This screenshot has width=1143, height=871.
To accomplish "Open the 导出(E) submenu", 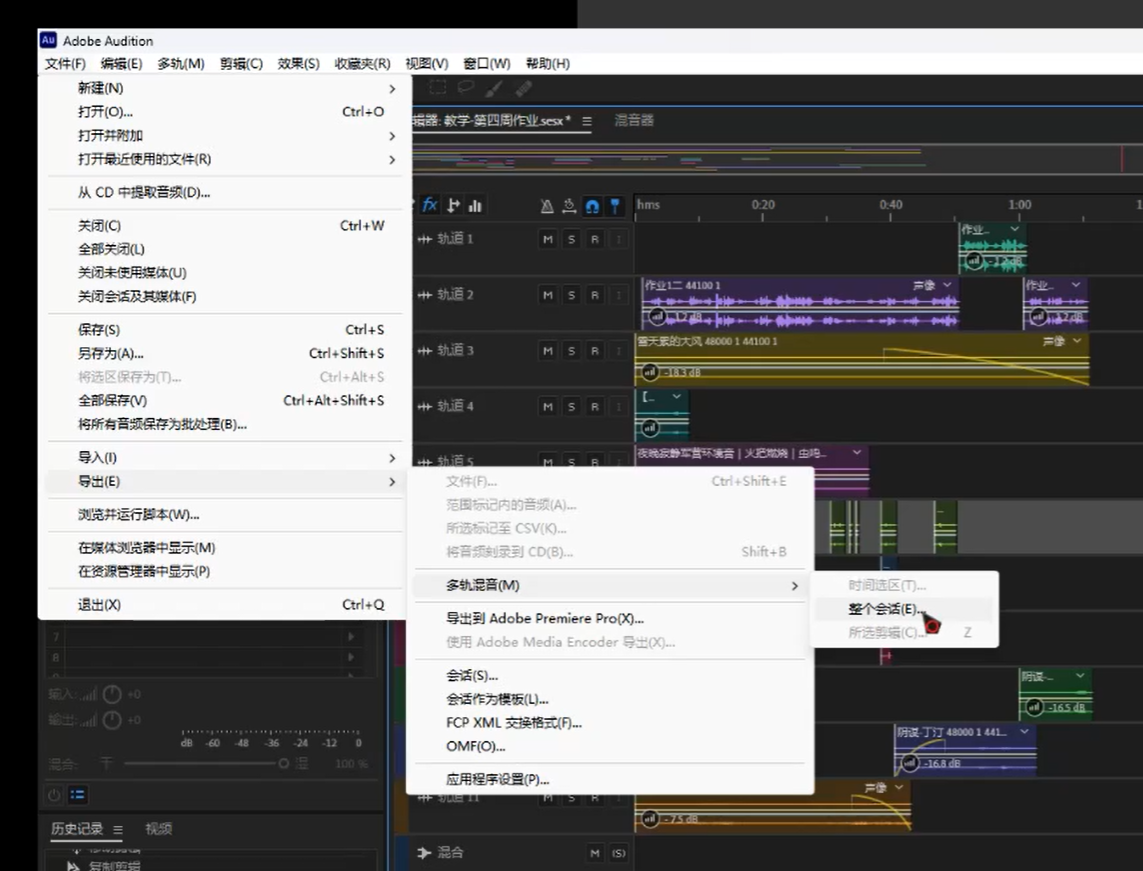I will 225,482.
